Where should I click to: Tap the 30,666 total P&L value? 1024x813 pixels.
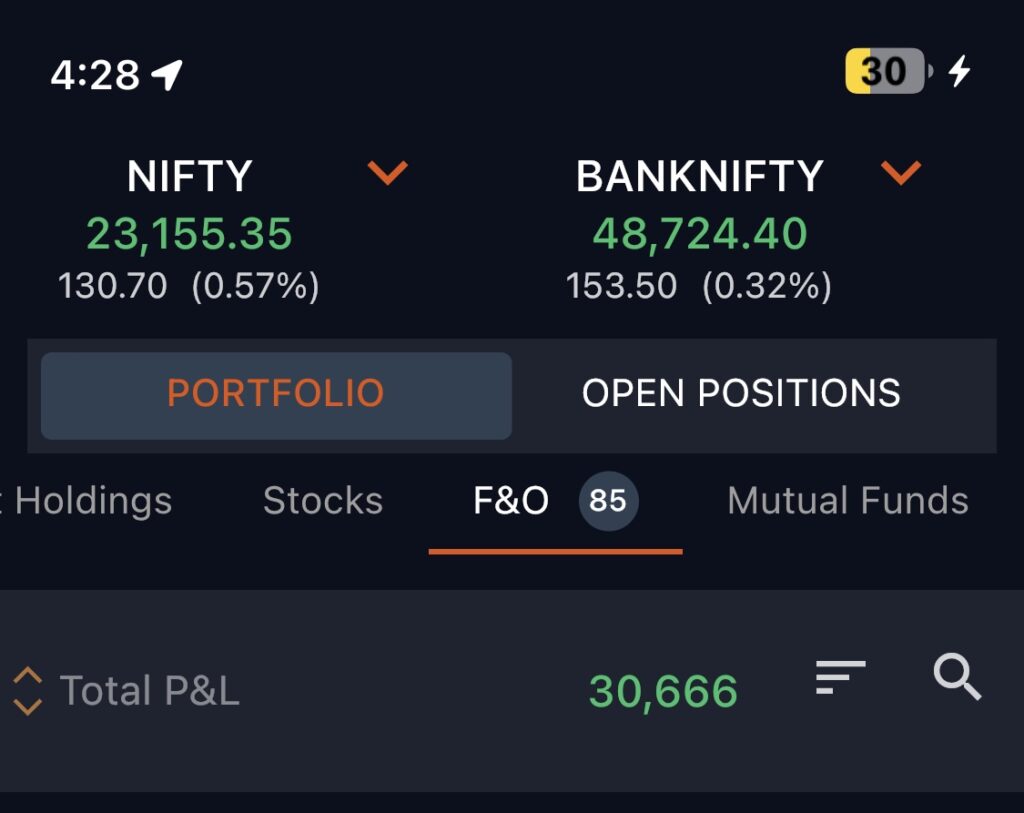click(664, 691)
